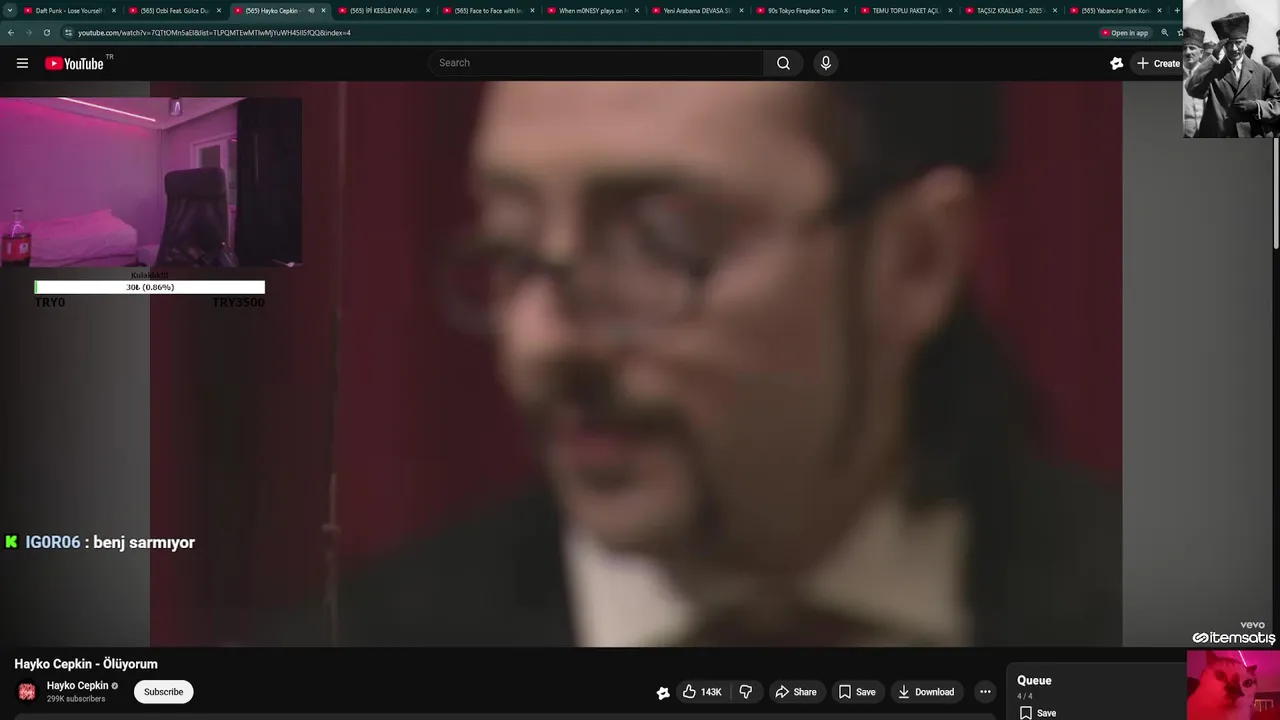Open the icon beside the Create button
This screenshot has height=720, width=1280.
[1117, 63]
